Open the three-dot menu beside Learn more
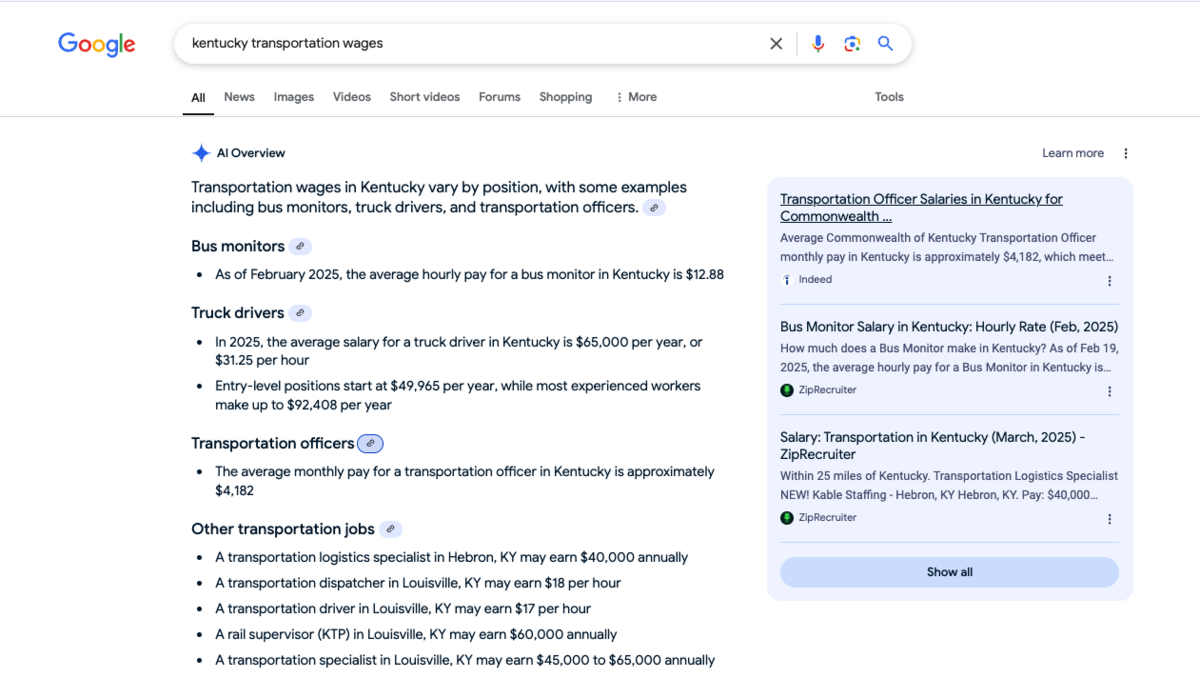1200x678 pixels. (1126, 152)
